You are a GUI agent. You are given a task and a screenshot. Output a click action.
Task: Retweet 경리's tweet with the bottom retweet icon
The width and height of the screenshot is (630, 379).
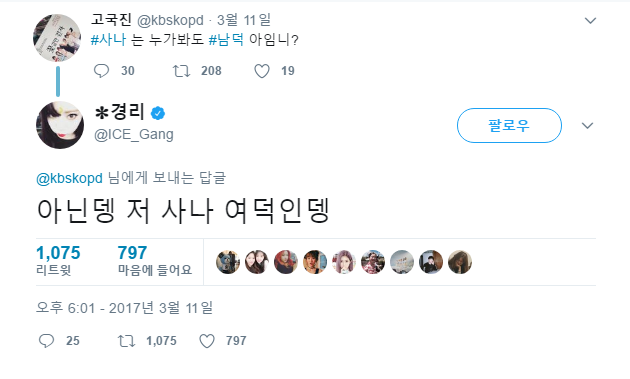click(126, 341)
